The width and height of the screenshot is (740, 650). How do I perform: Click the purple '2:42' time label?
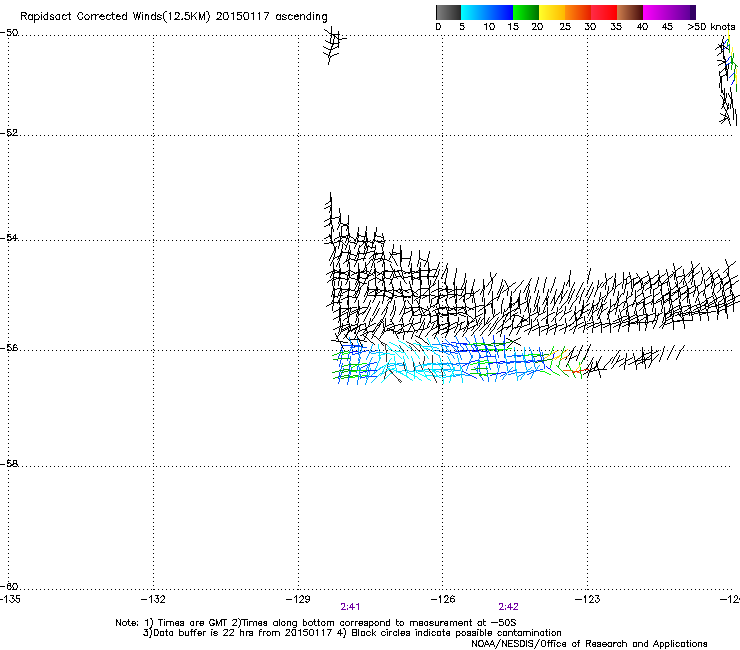pyautogui.click(x=508, y=607)
